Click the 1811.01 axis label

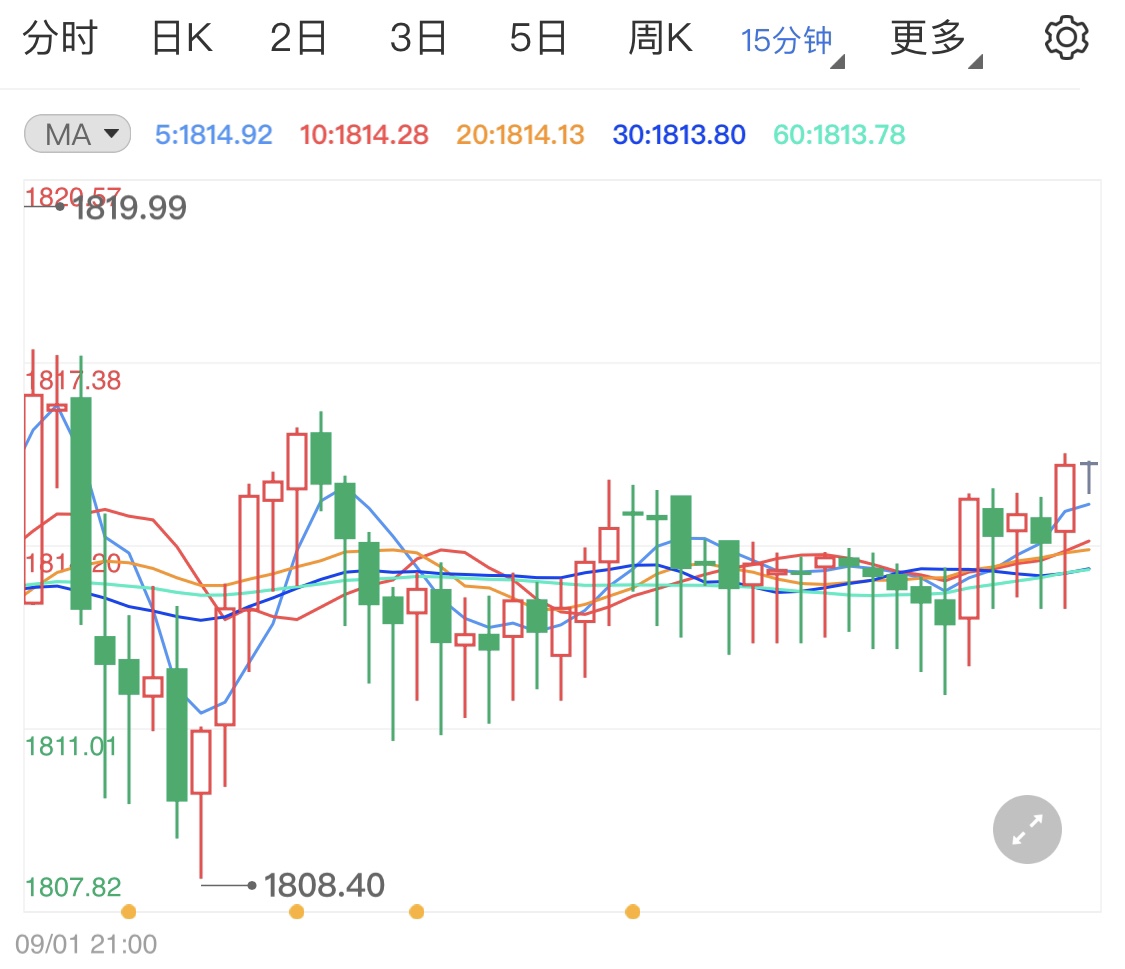pyautogui.click(x=70, y=747)
